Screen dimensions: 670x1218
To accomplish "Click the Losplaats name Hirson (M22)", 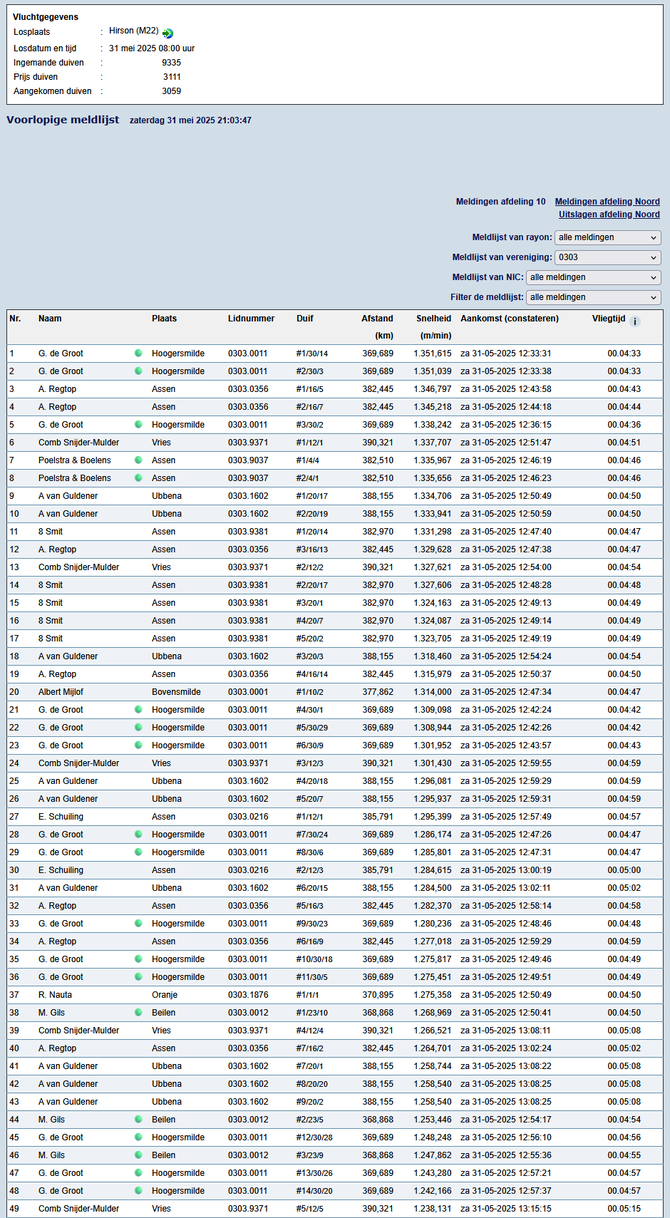I will click(x=134, y=32).
